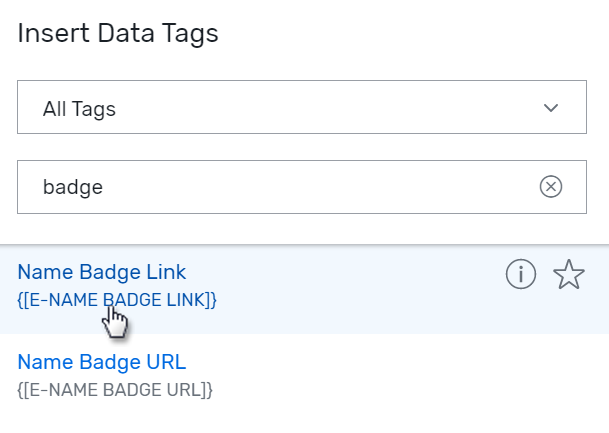Click the circled "i" information icon

[521, 274]
